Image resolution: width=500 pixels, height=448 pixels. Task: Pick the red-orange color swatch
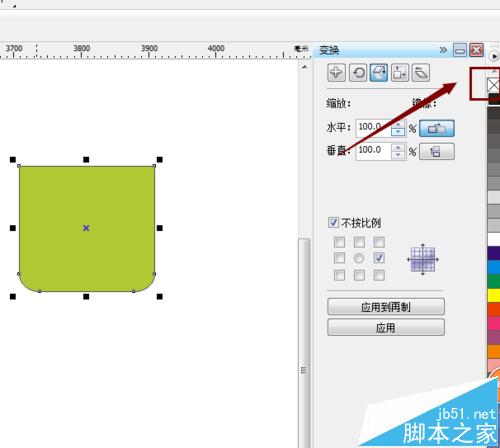494,309
